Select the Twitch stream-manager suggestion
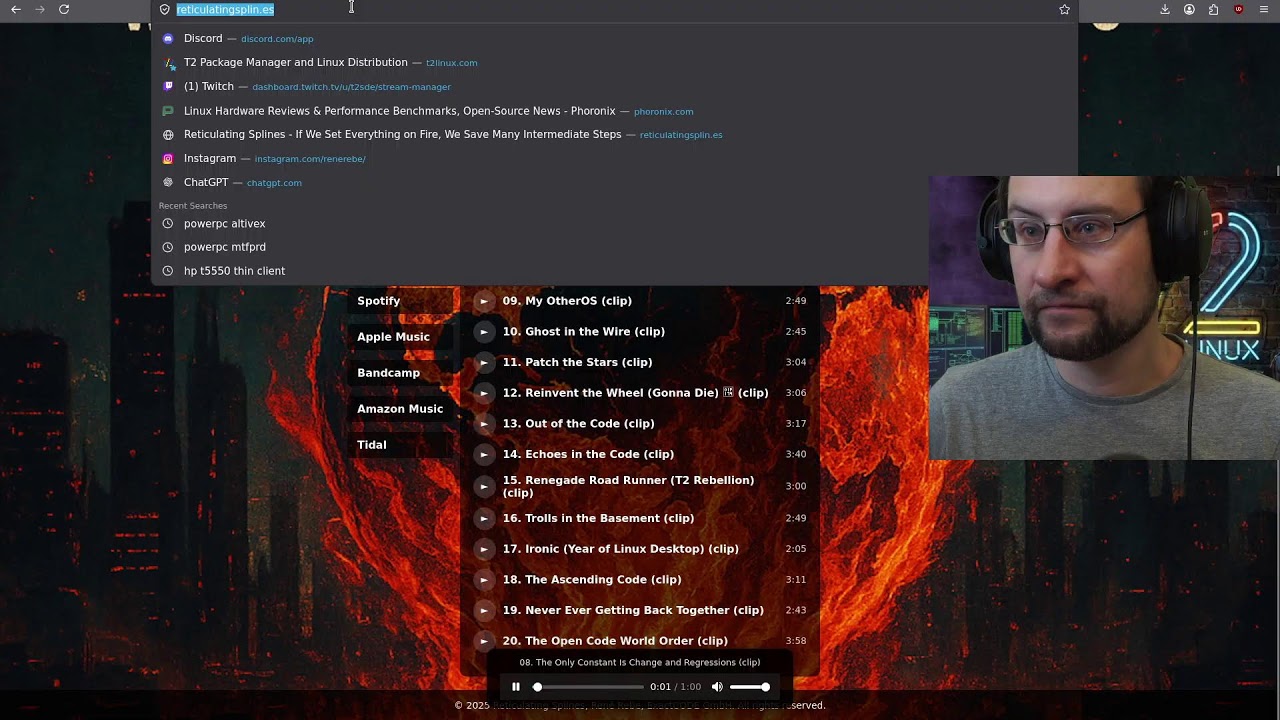 (614, 86)
